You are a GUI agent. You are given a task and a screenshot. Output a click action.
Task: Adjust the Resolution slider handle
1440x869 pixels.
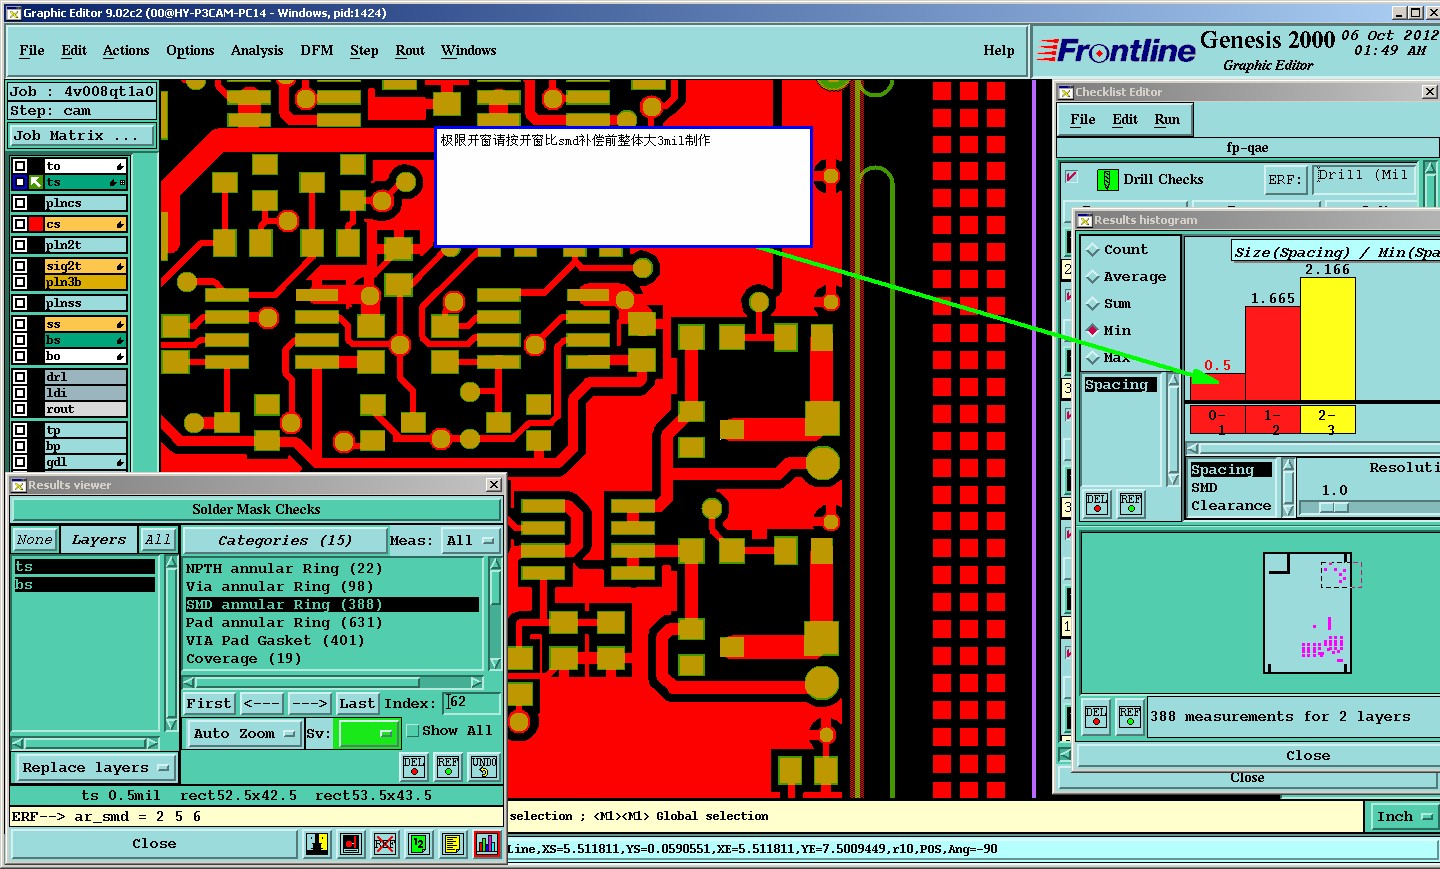pyautogui.click(x=1334, y=507)
